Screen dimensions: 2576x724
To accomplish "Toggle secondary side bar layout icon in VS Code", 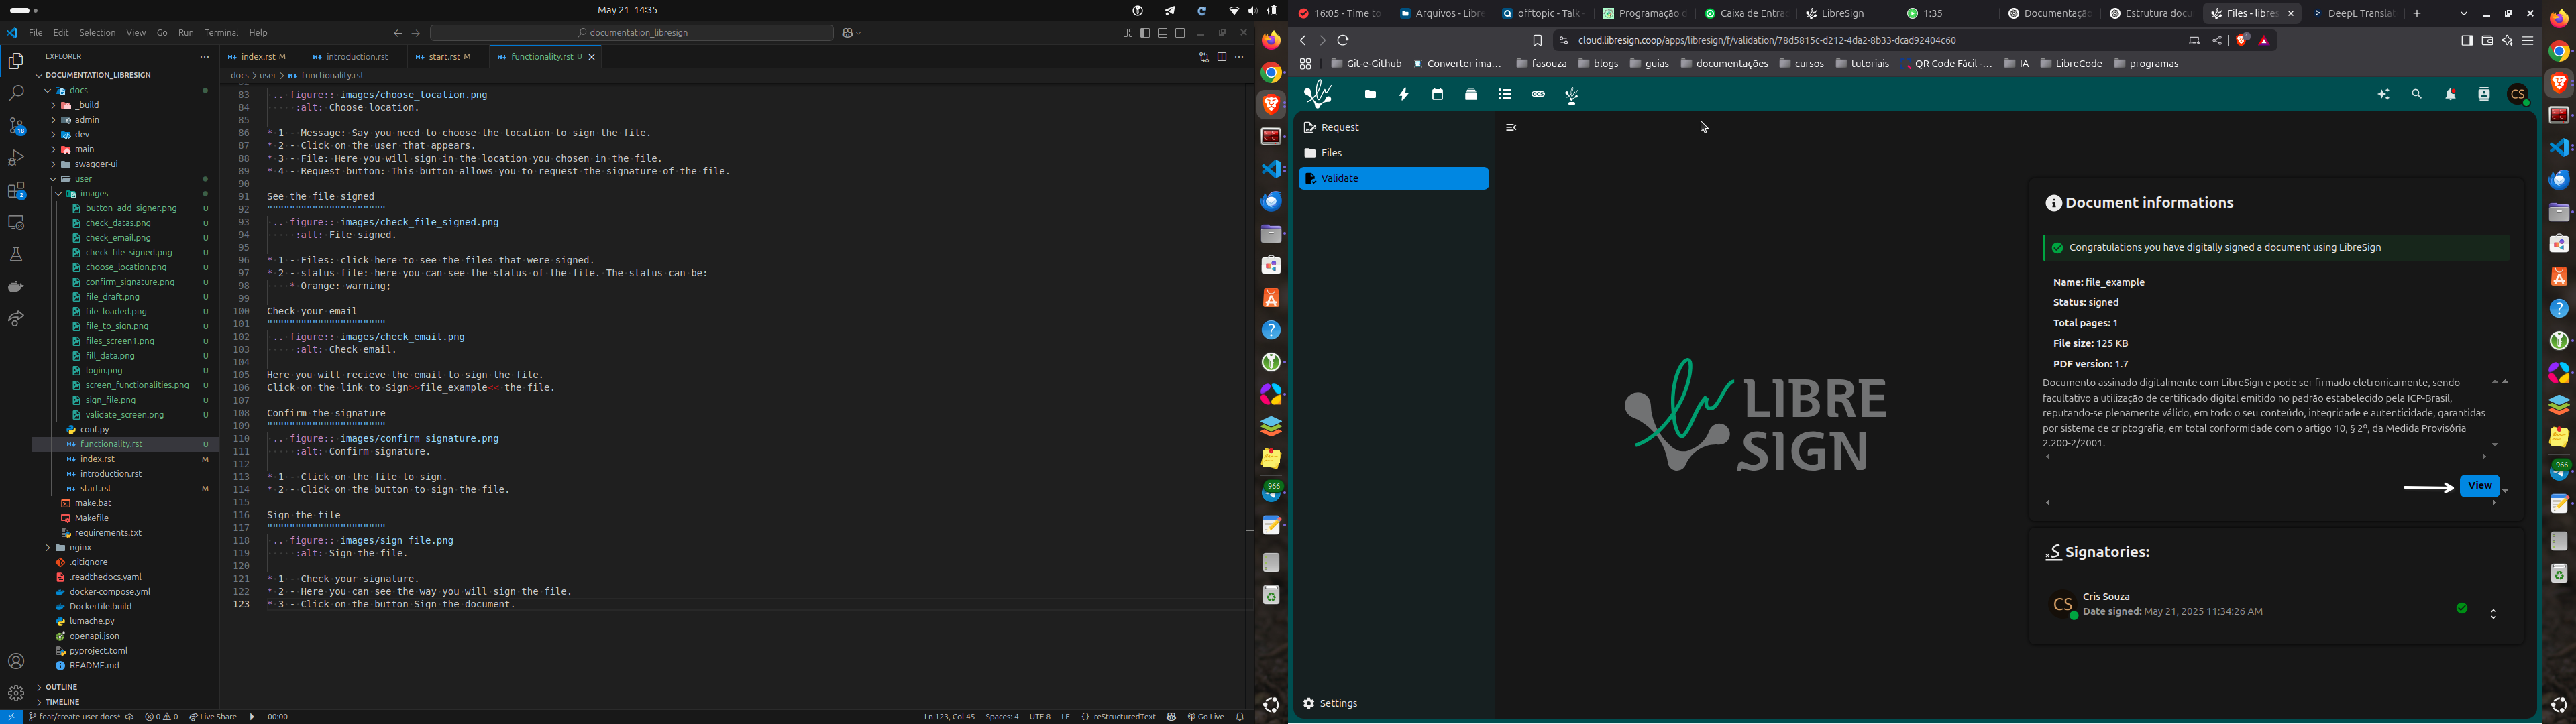I will 1180,33.
